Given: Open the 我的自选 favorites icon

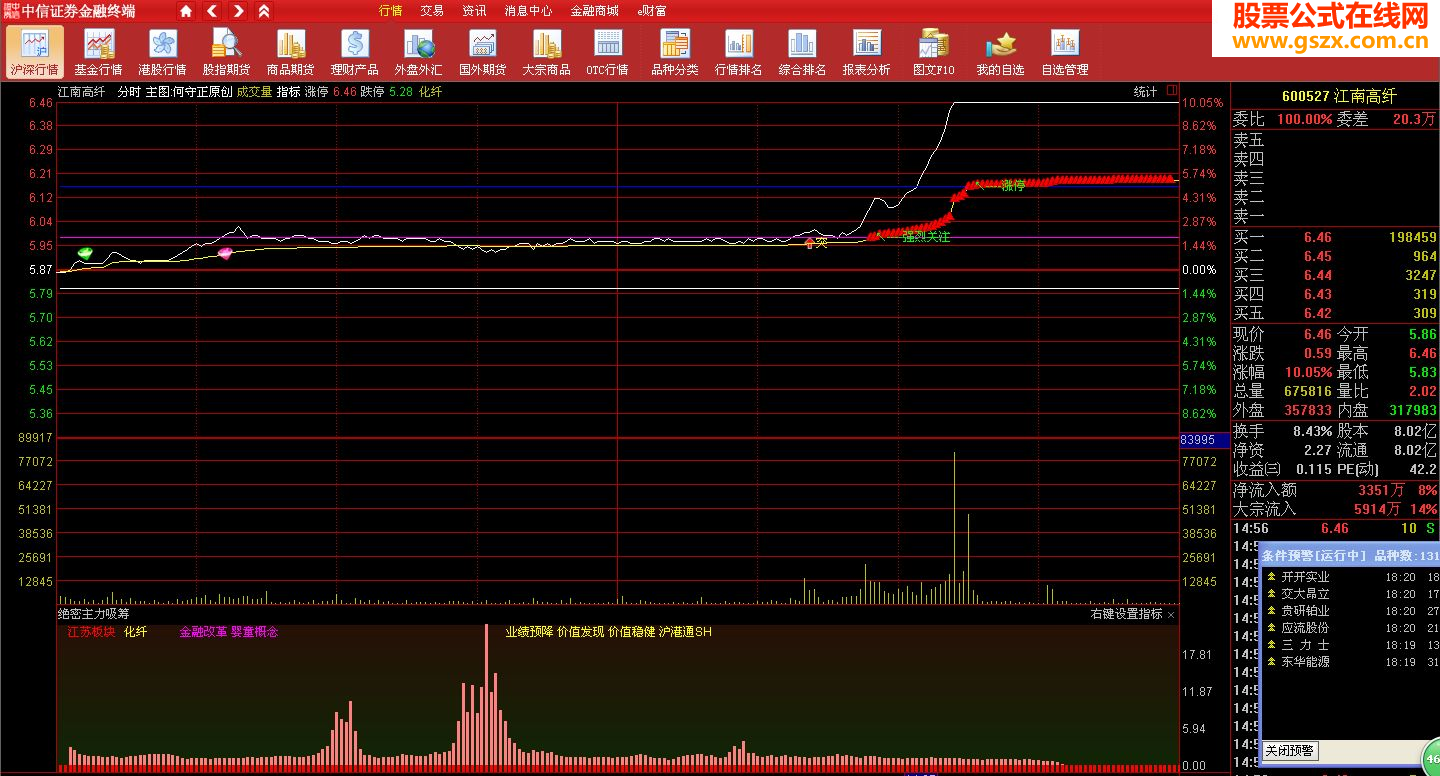Looking at the screenshot, I should click(x=1000, y=52).
